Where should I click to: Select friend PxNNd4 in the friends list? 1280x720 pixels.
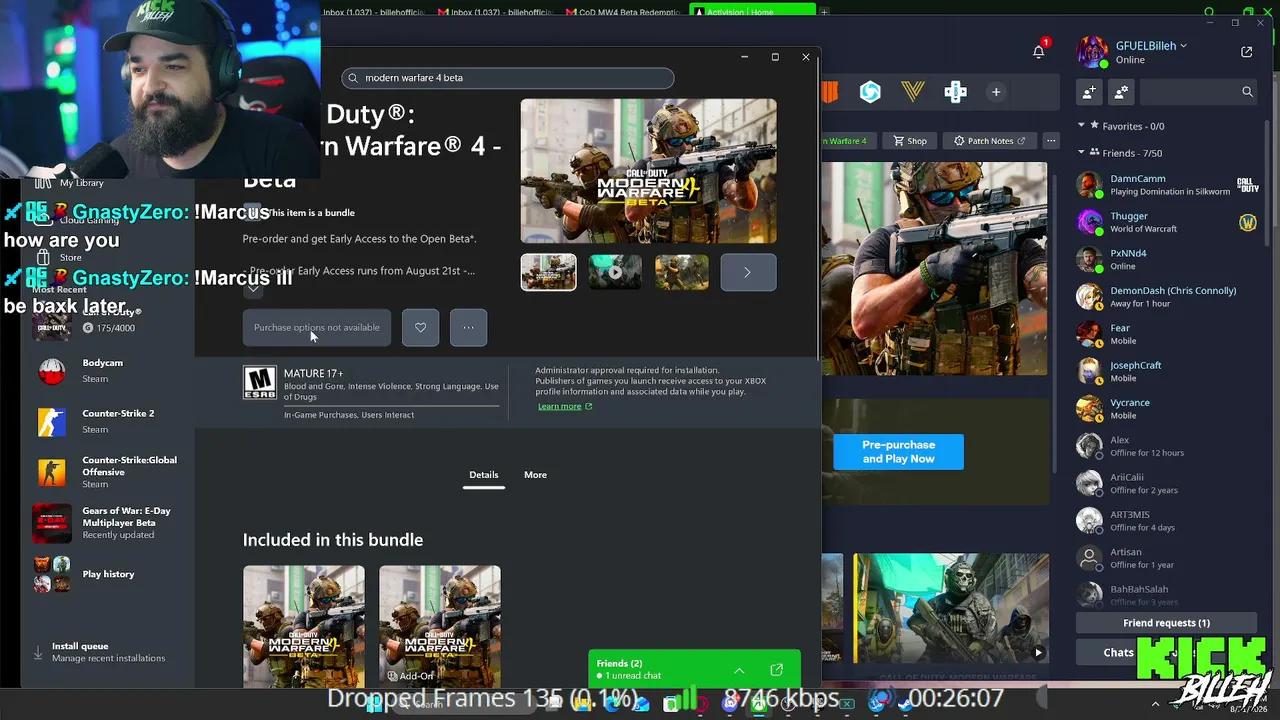[x=1166, y=260]
